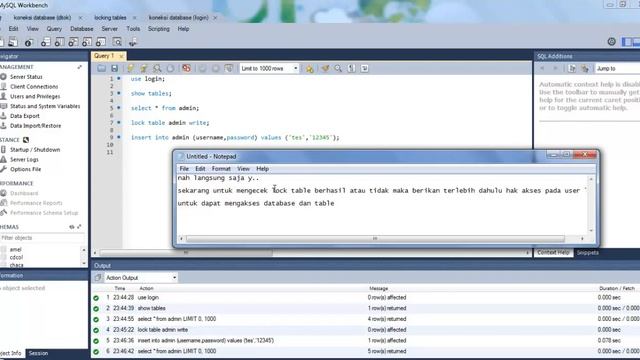
Task: Expand the Management section of Navigator
Action: [80, 67]
